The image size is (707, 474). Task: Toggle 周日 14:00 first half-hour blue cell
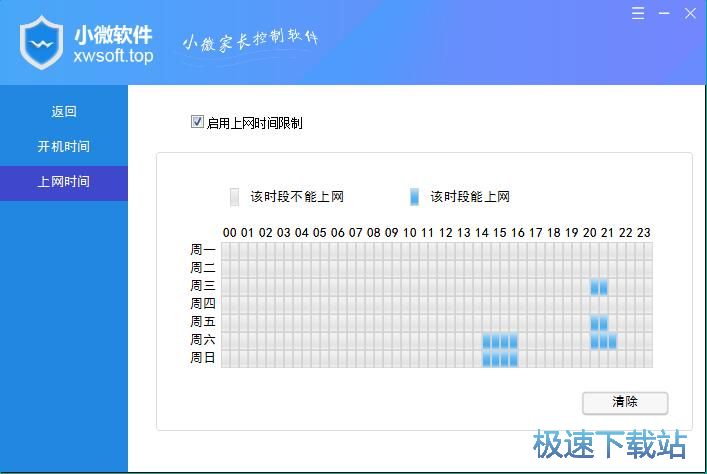tap(487, 359)
